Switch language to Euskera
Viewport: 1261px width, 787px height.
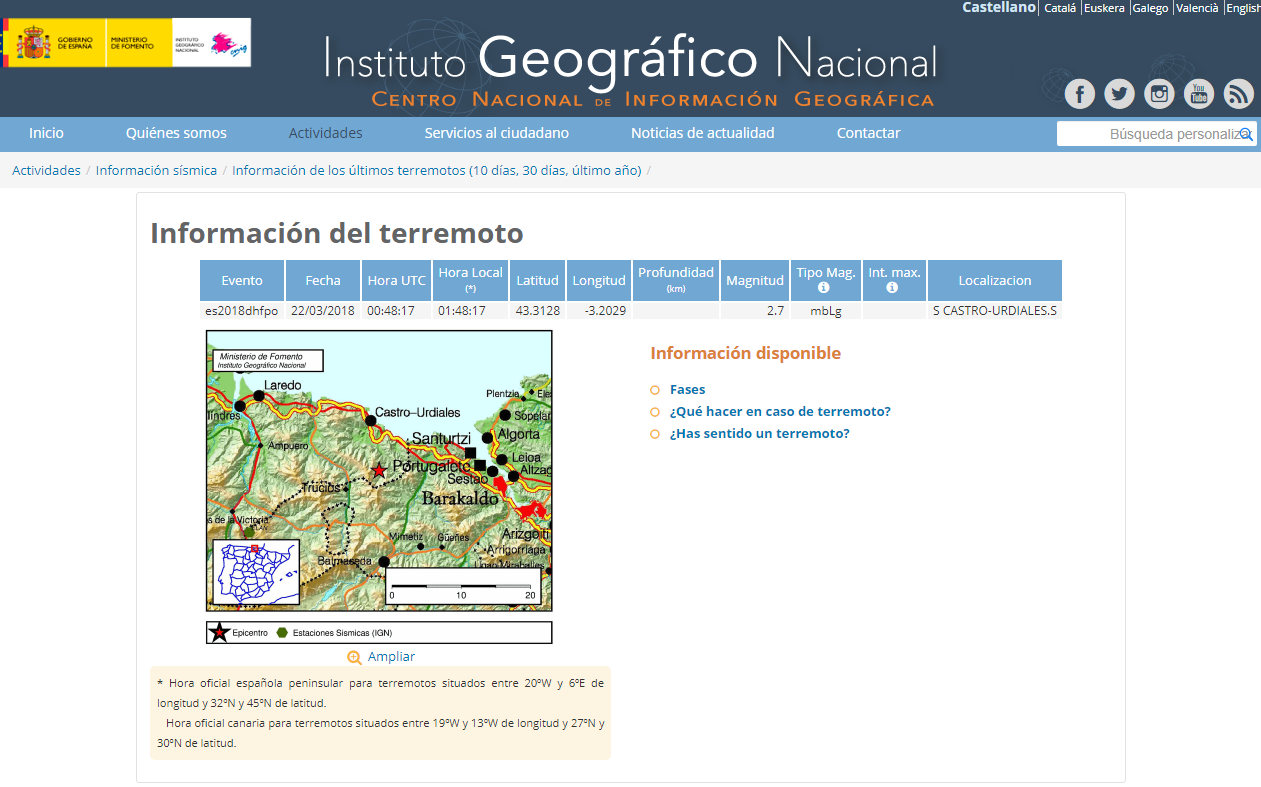point(1105,8)
